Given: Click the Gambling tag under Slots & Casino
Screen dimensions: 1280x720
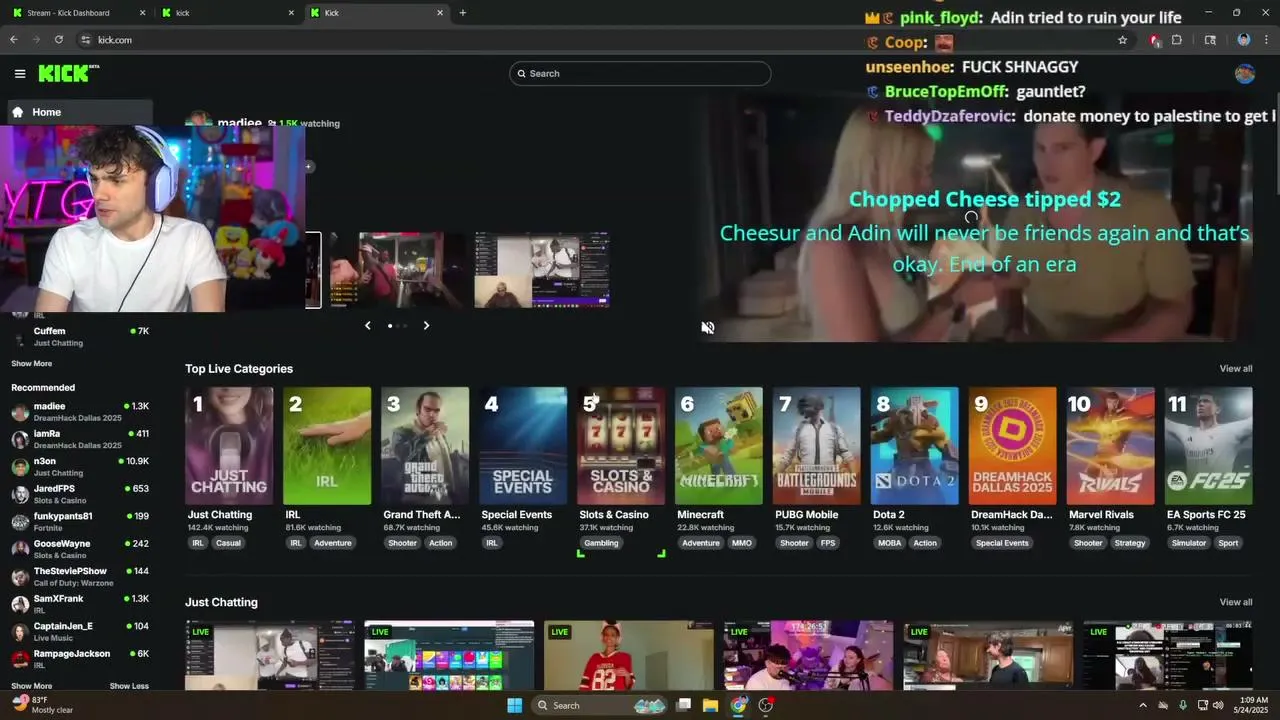Looking at the screenshot, I should point(601,543).
